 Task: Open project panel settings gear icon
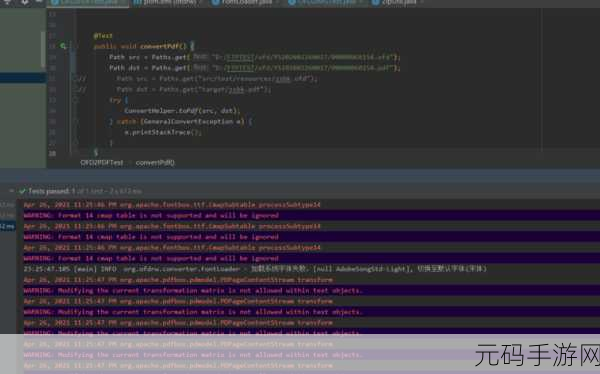[24, 2]
